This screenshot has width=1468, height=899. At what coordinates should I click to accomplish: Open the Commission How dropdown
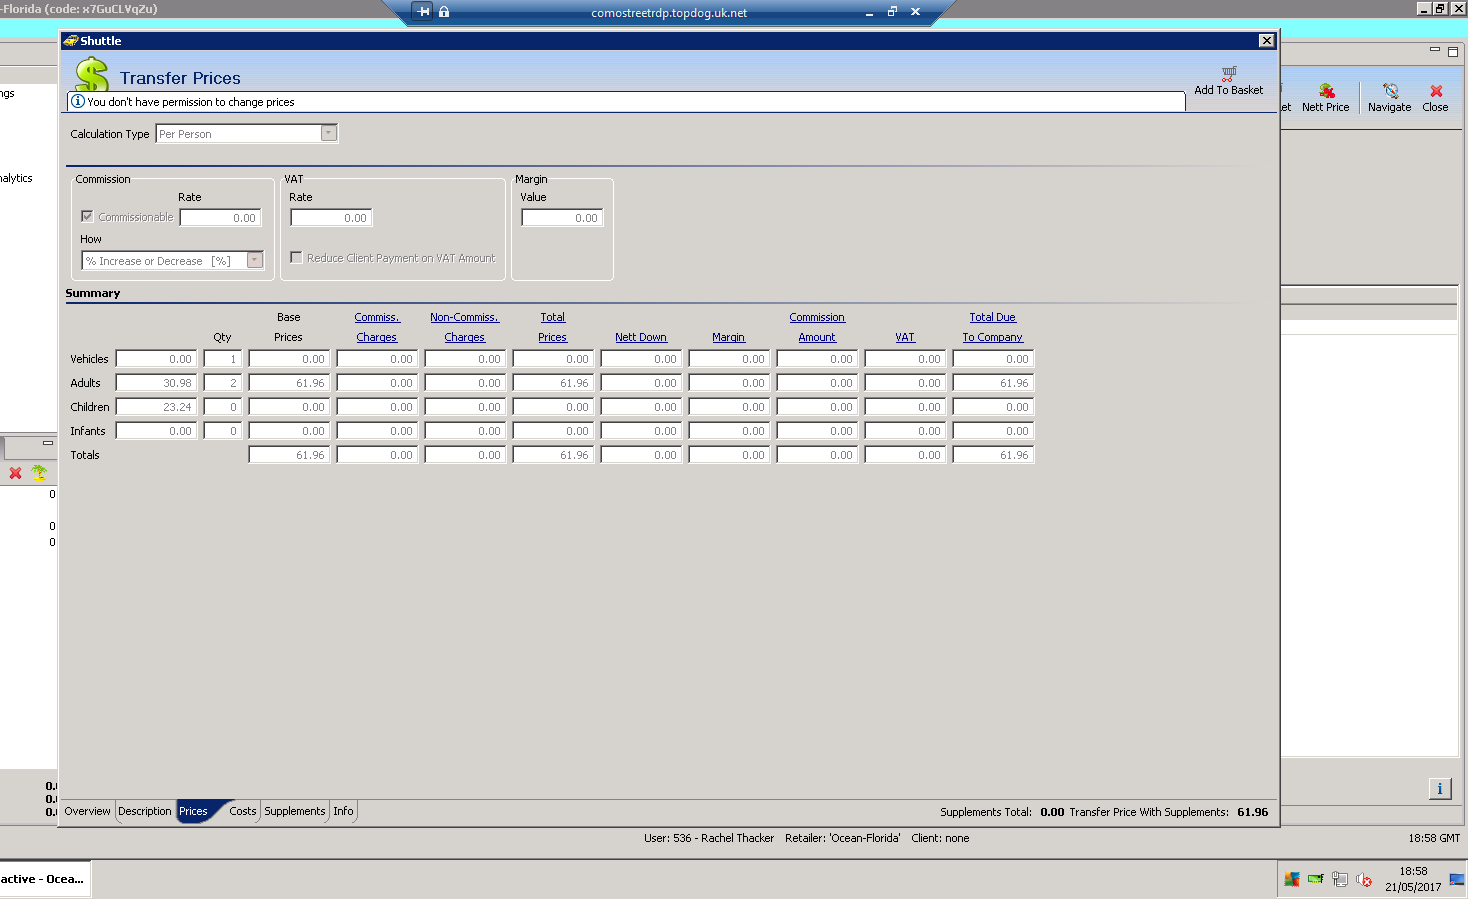point(255,261)
